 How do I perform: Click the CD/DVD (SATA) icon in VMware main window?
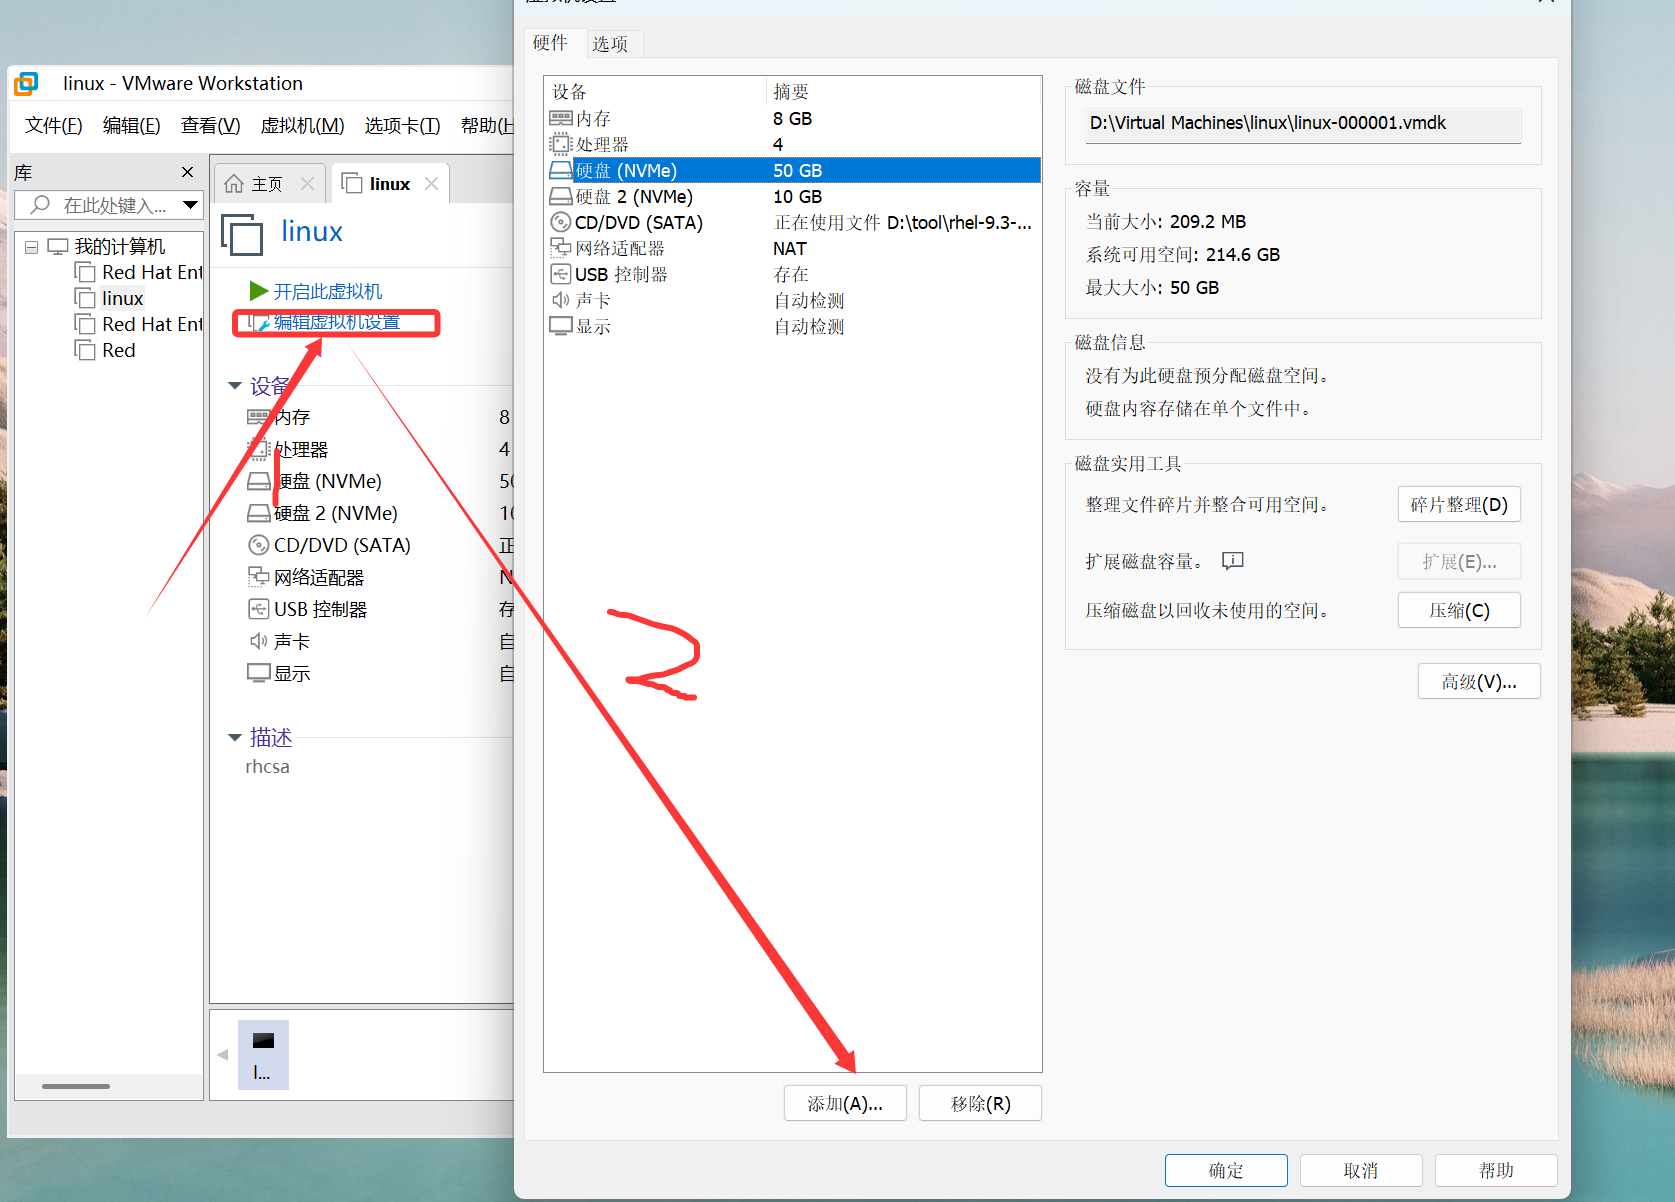coord(258,545)
